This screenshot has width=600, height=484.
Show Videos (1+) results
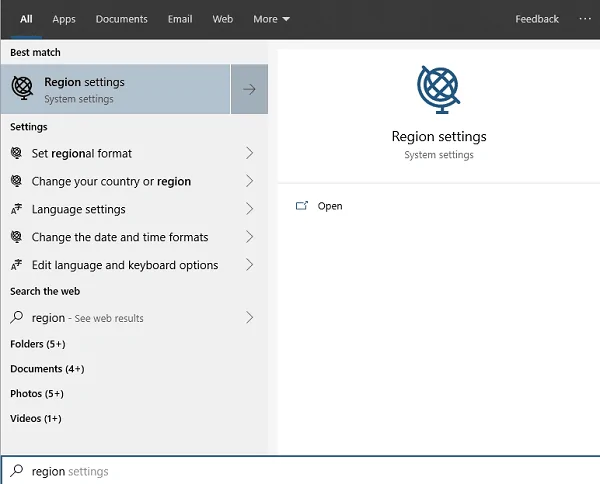coord(36,419)
